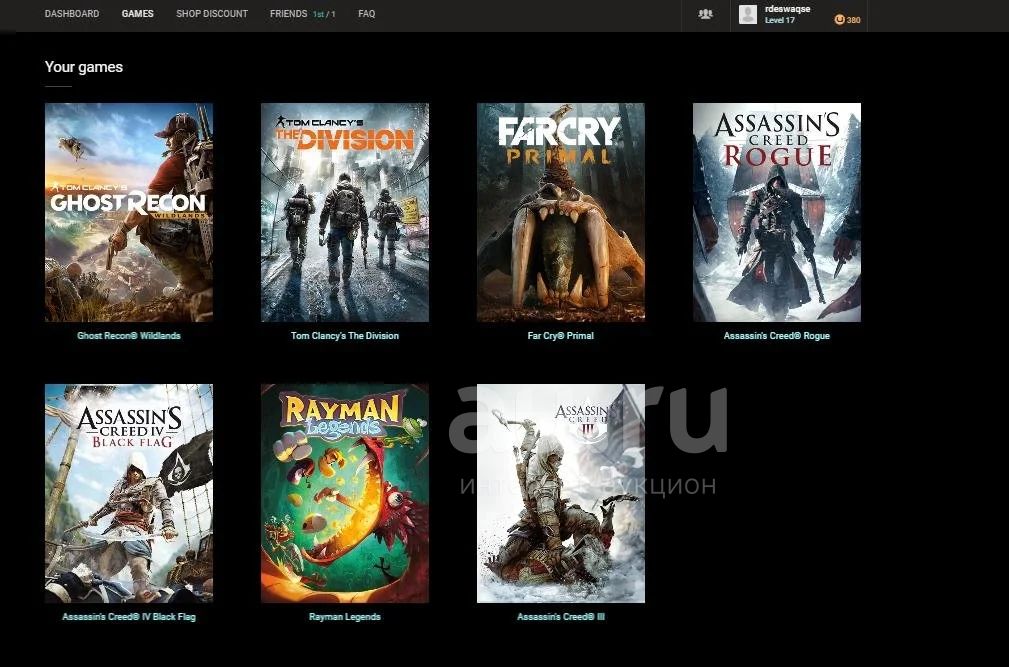1009x667 pixels.
Task: Click Tom Clancy's The Division title link
Action: 345,336
